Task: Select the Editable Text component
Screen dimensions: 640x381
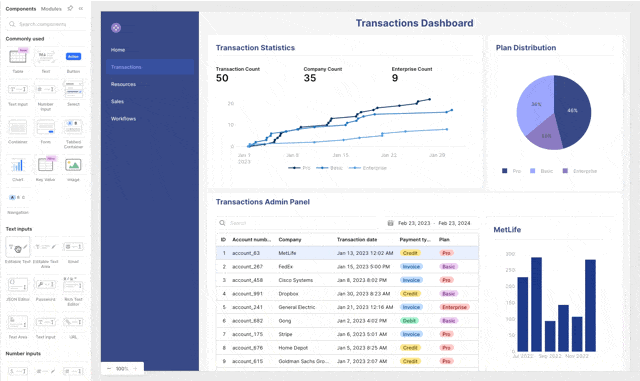Action: tap(18, 247)
